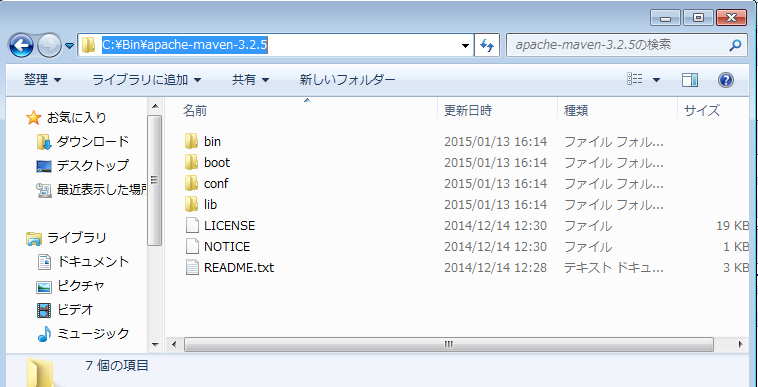This screenshot has height=387, width=758.
Task: Open the 共有 menu
Action: [250, 80]
